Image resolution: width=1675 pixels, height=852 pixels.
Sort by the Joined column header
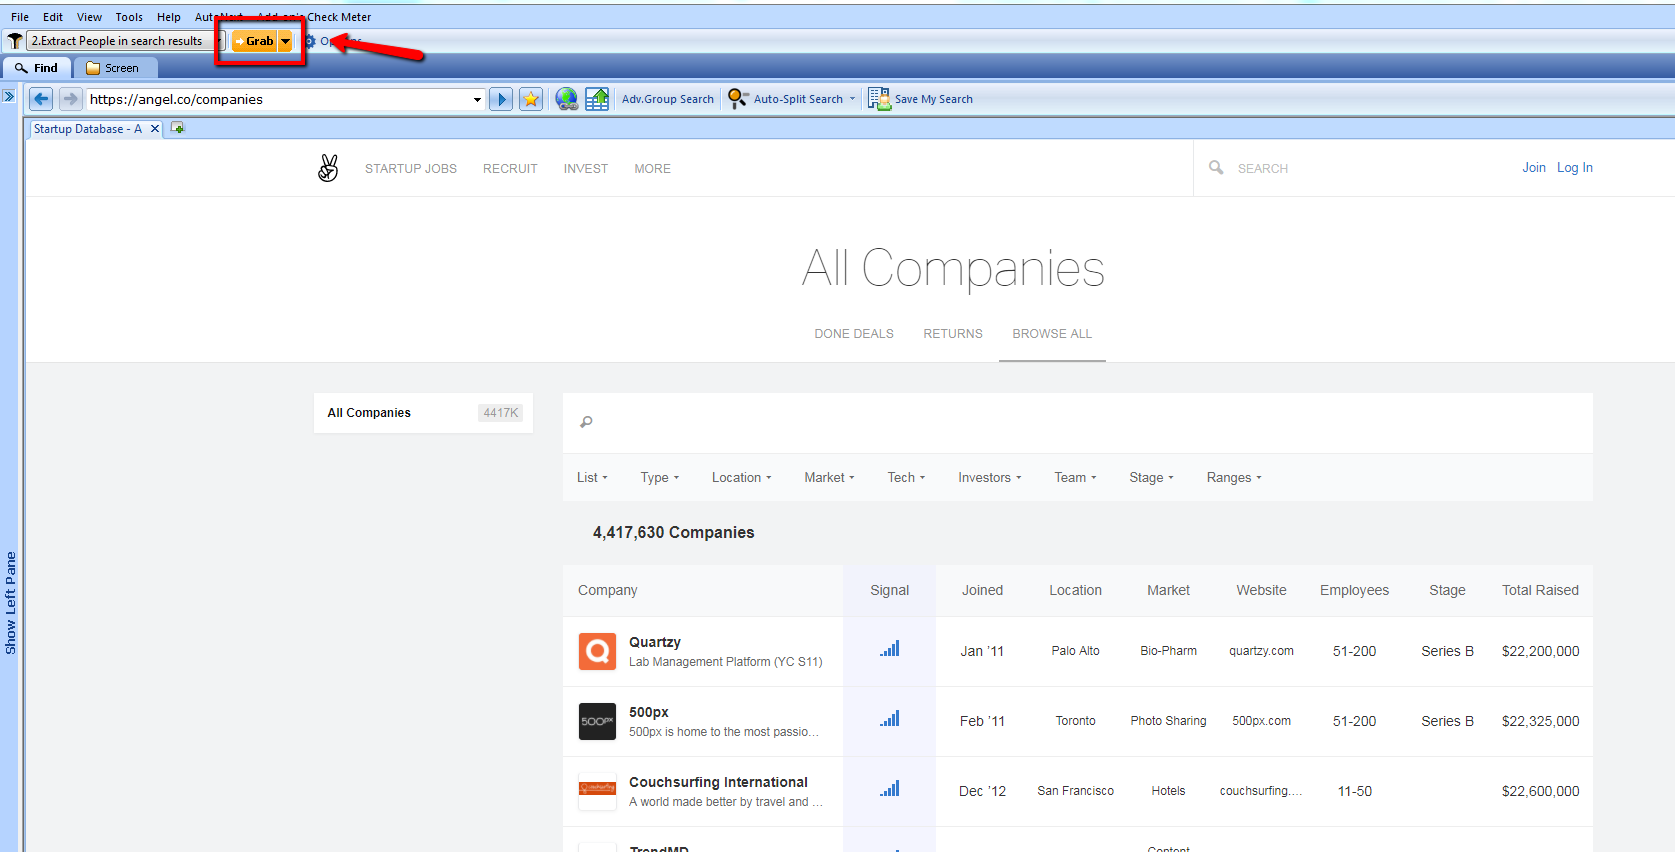(x=982, y=591)
